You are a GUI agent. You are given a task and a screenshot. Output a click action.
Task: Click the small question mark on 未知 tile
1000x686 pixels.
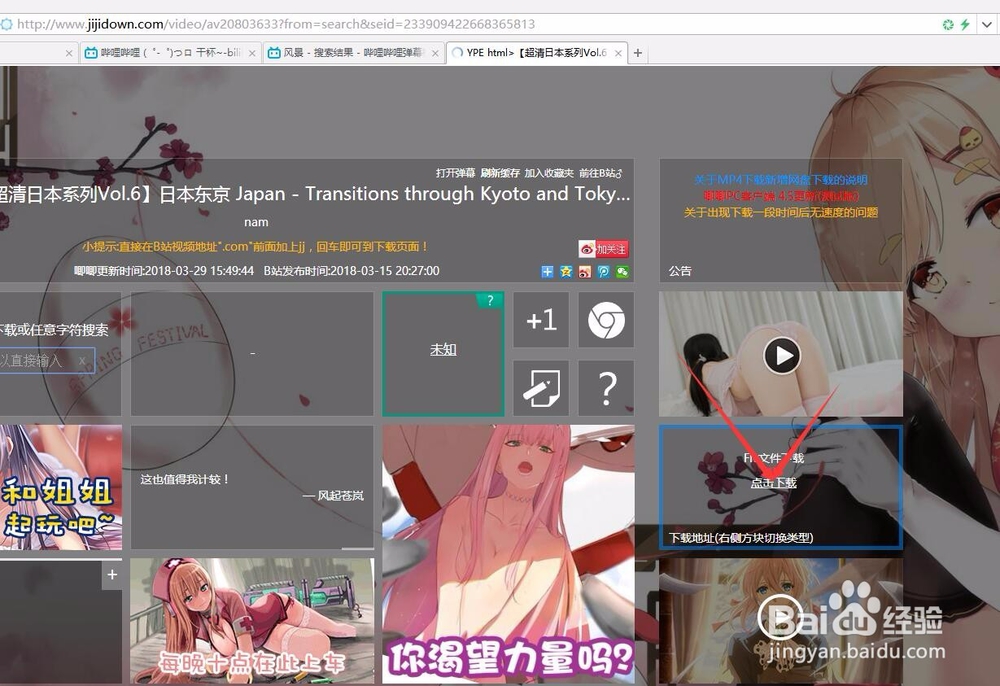pos(490,300)
